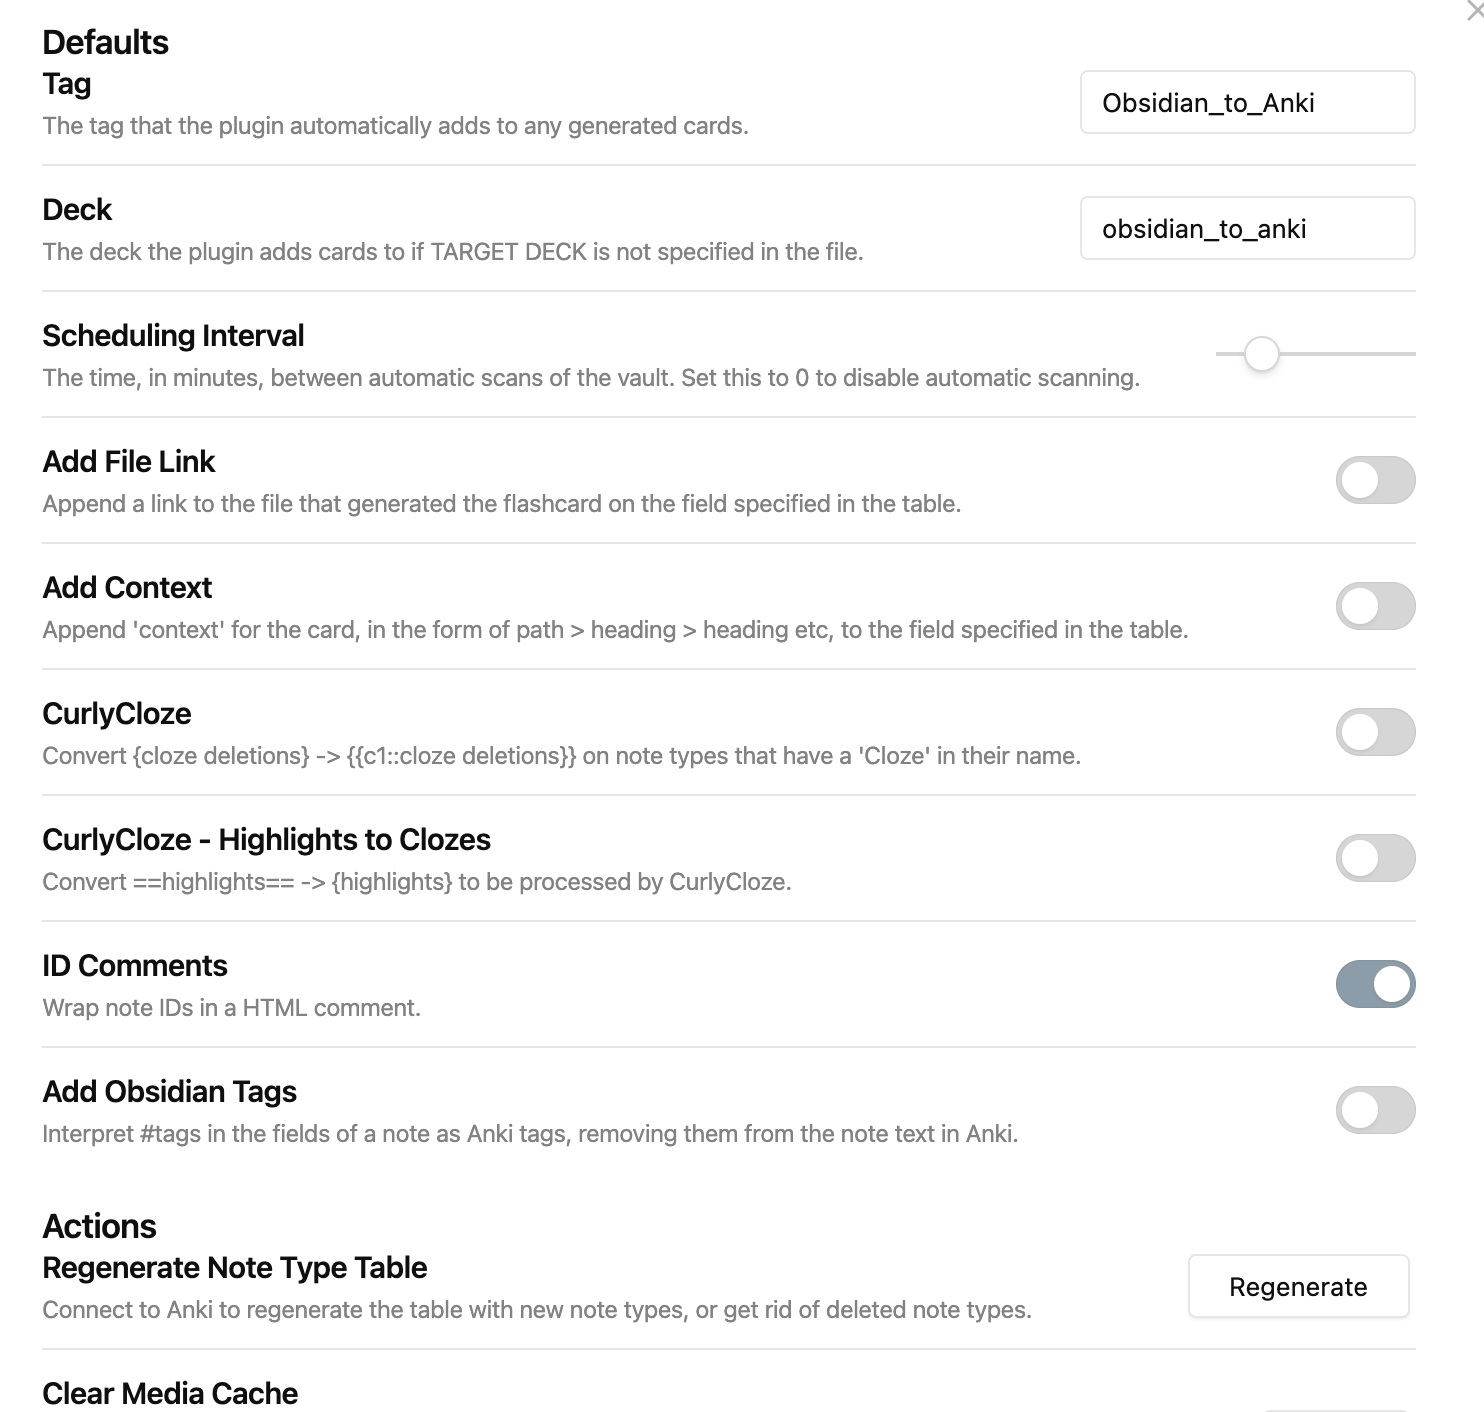Viewport: 1484px width, 1412px height.
Task: Enable the Add Obsidian Tags toggle
Action: click(1376, 1110)
